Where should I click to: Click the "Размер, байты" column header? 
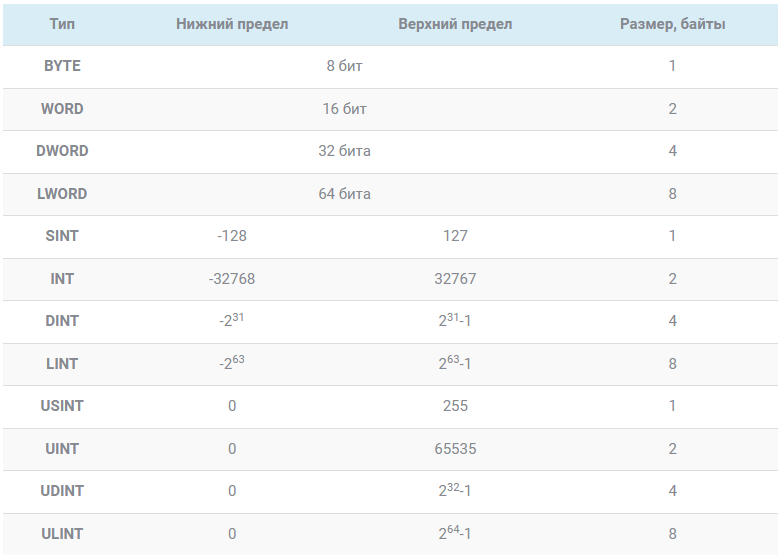tap(672, 24)
